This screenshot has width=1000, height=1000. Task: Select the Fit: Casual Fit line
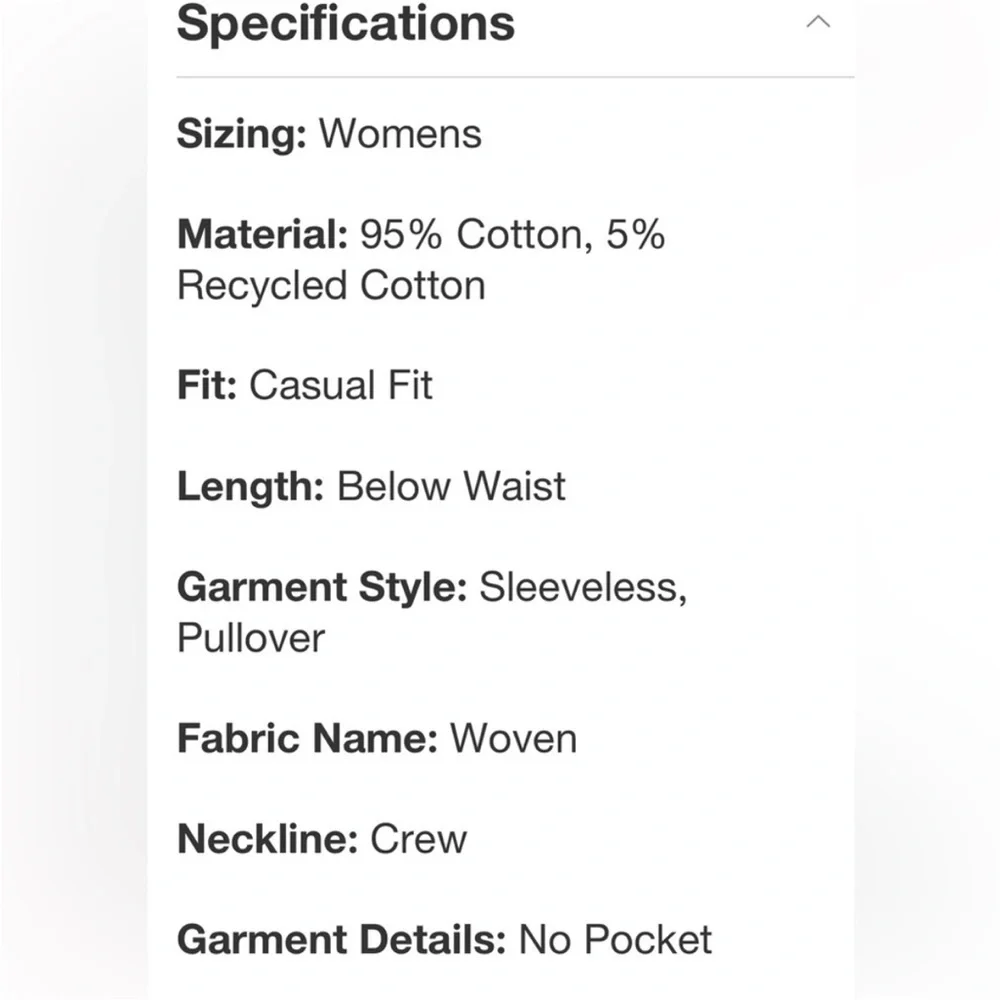pyautogui.click(x=305, y=385)
